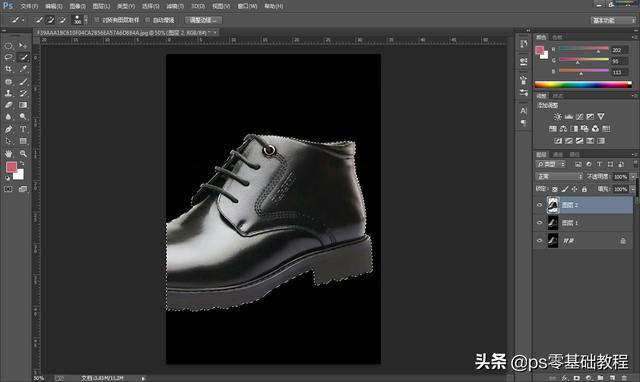640x382 pixels.
Task: Open the 文件(F) menu
Action: (x=29, y=6)
